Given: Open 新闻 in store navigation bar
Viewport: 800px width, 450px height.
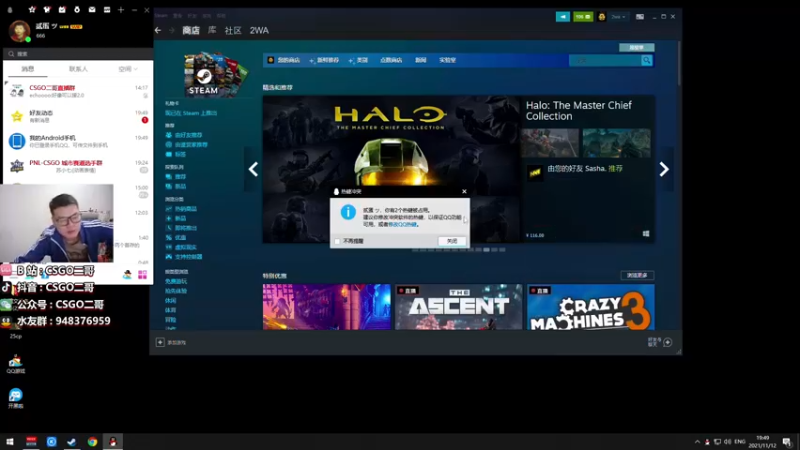Looking at the screenshot, I should (420, 60).
